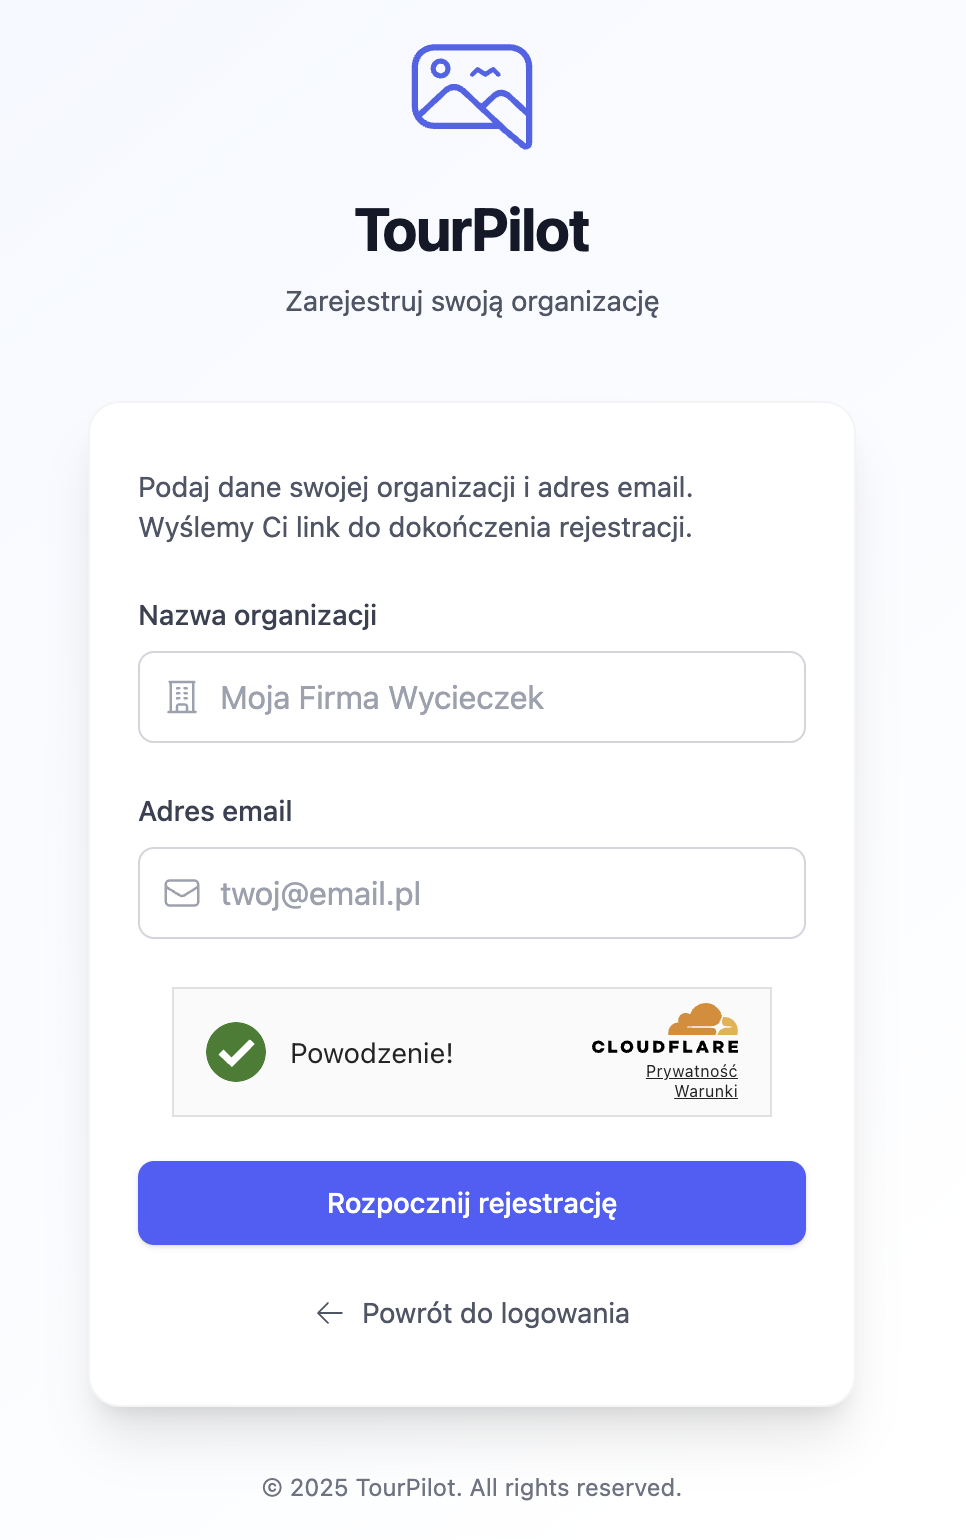Focus the Adres email input field
The height and width of the screenshot is (1540, 966).
pos(500,893)
